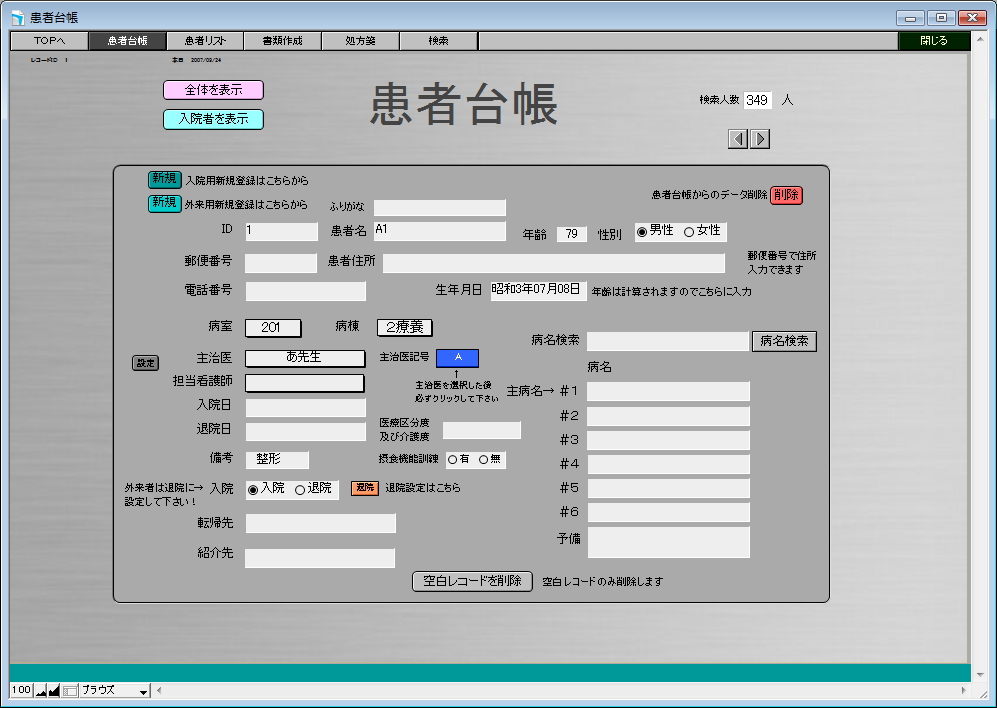Screen dimensions: 997x708
Task: Switch to the 患者リスト tab
Action: (205, 41)
